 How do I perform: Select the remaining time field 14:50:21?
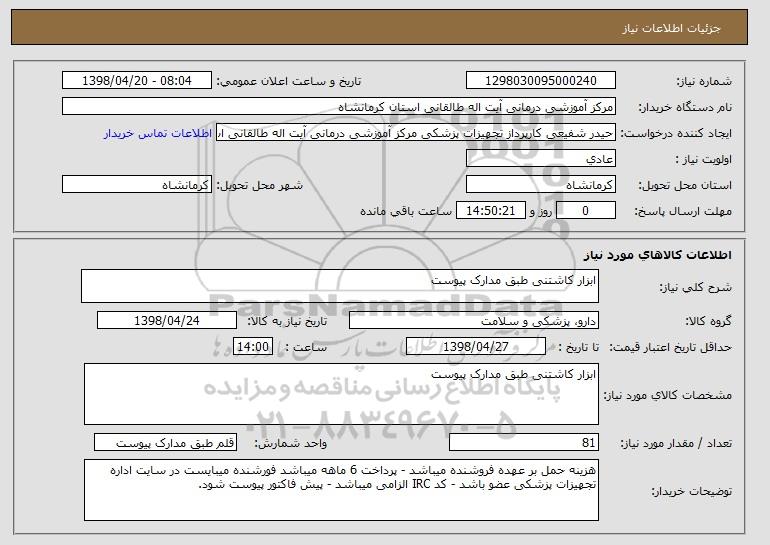(x=491, y=211)
